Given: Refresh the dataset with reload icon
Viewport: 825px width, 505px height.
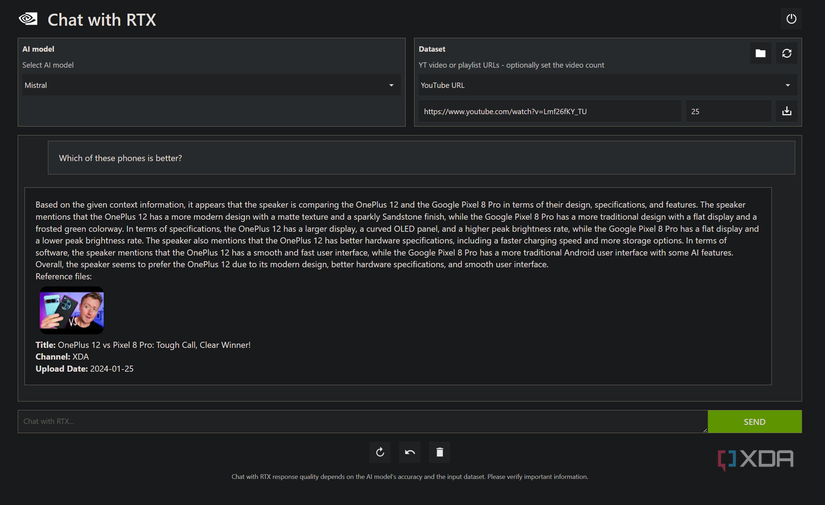Looking at the screenshot, I should coord(787,54).
